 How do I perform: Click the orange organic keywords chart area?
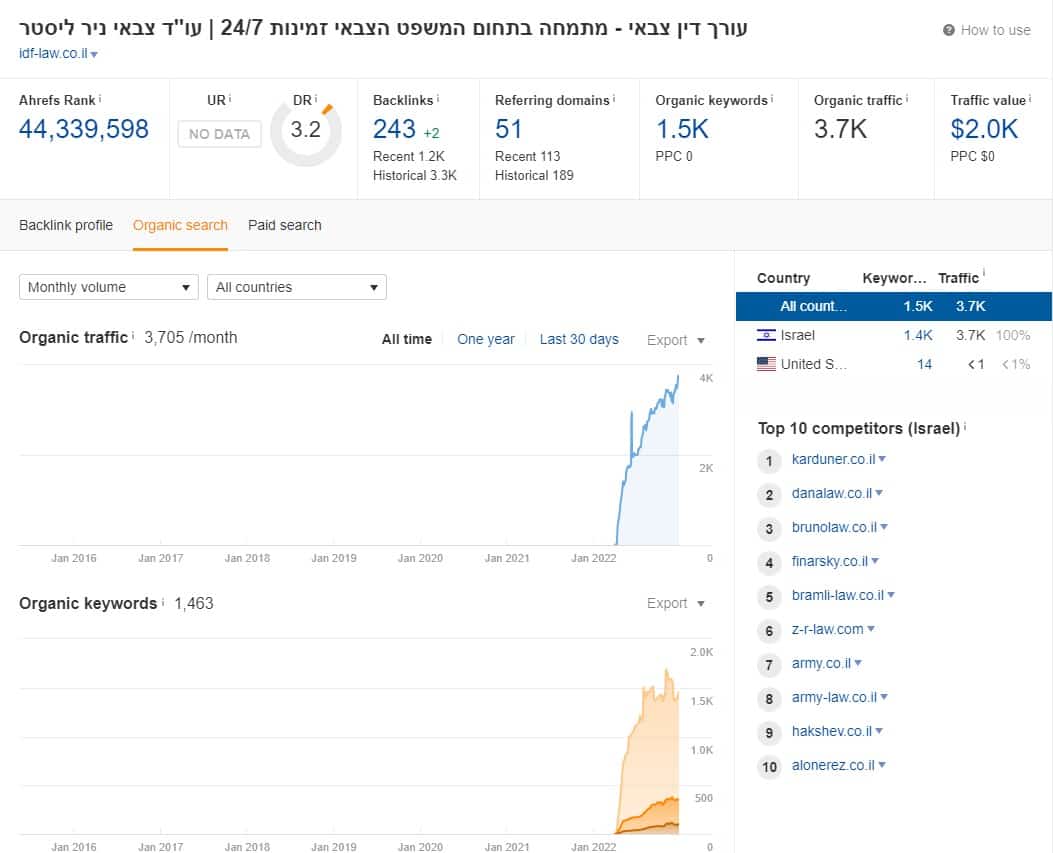[x=650, y=752]
